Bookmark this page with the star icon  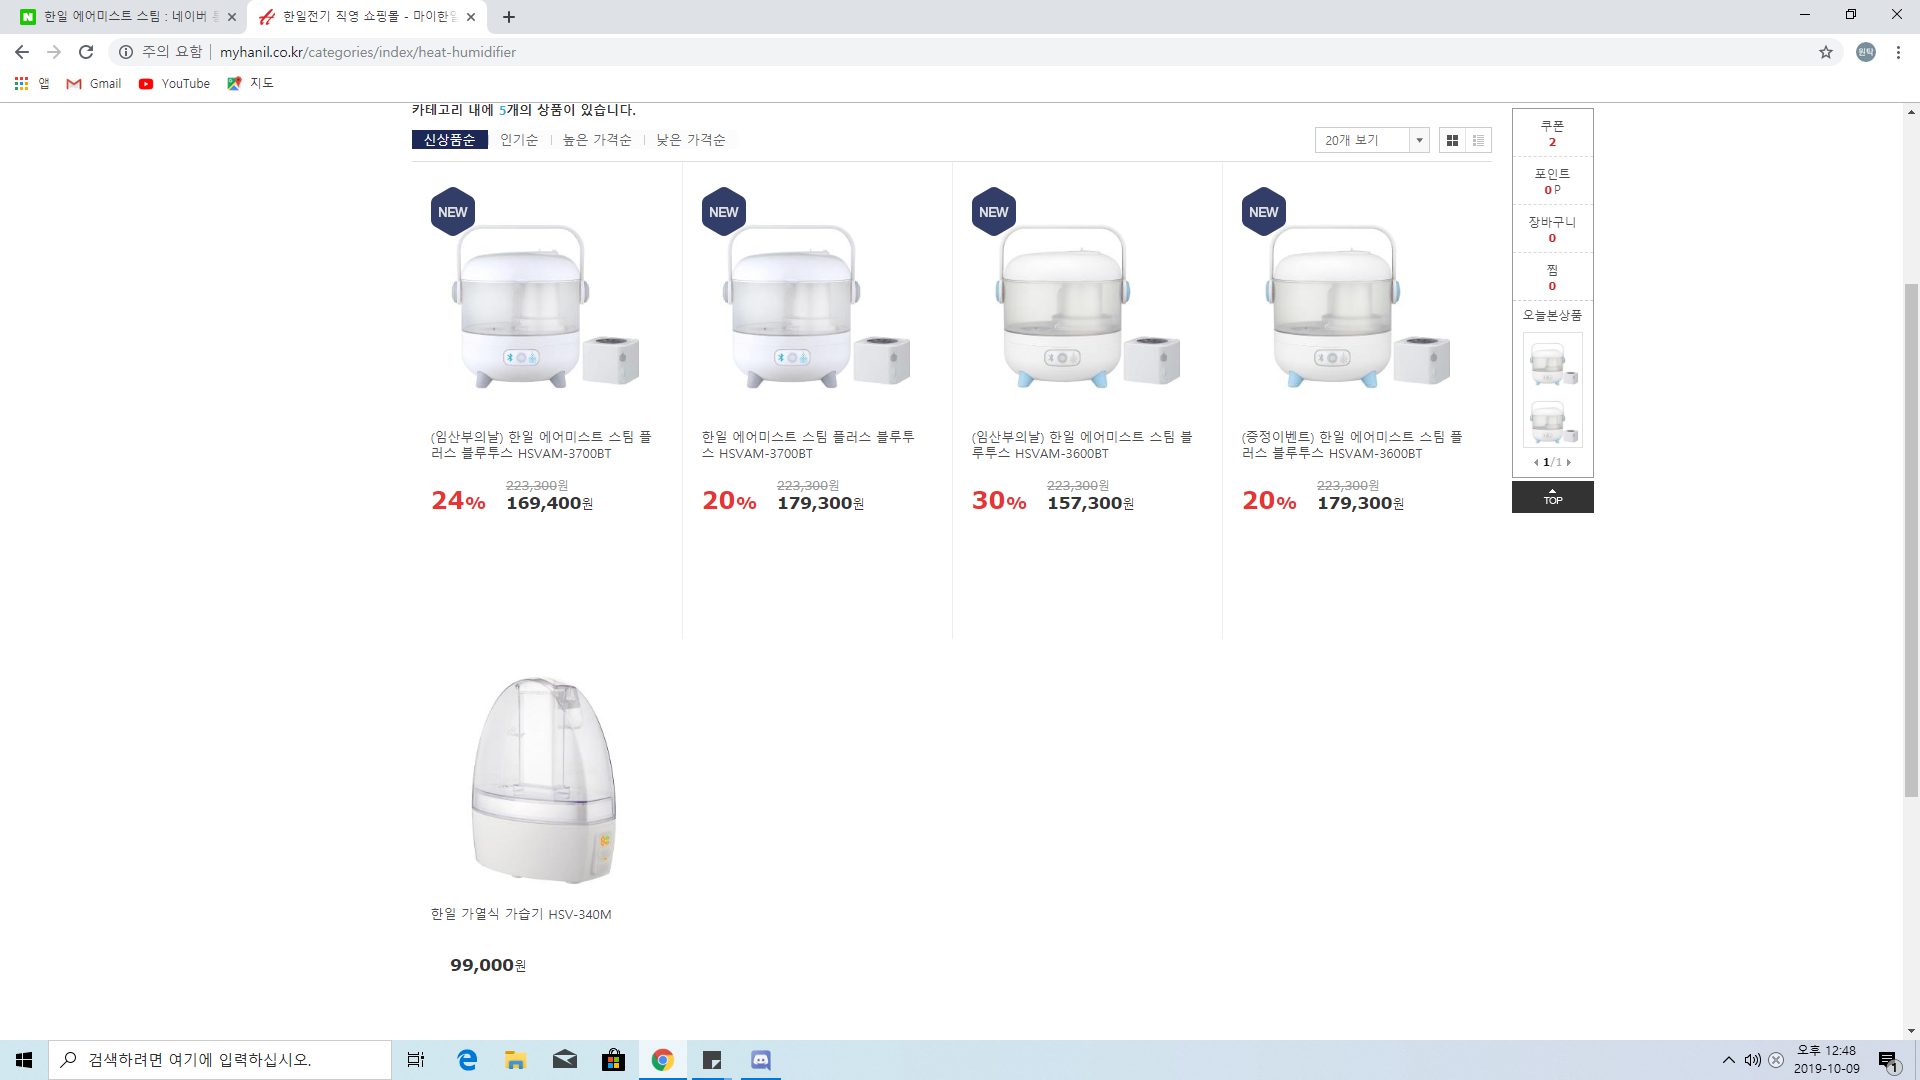click(1826, 52)
